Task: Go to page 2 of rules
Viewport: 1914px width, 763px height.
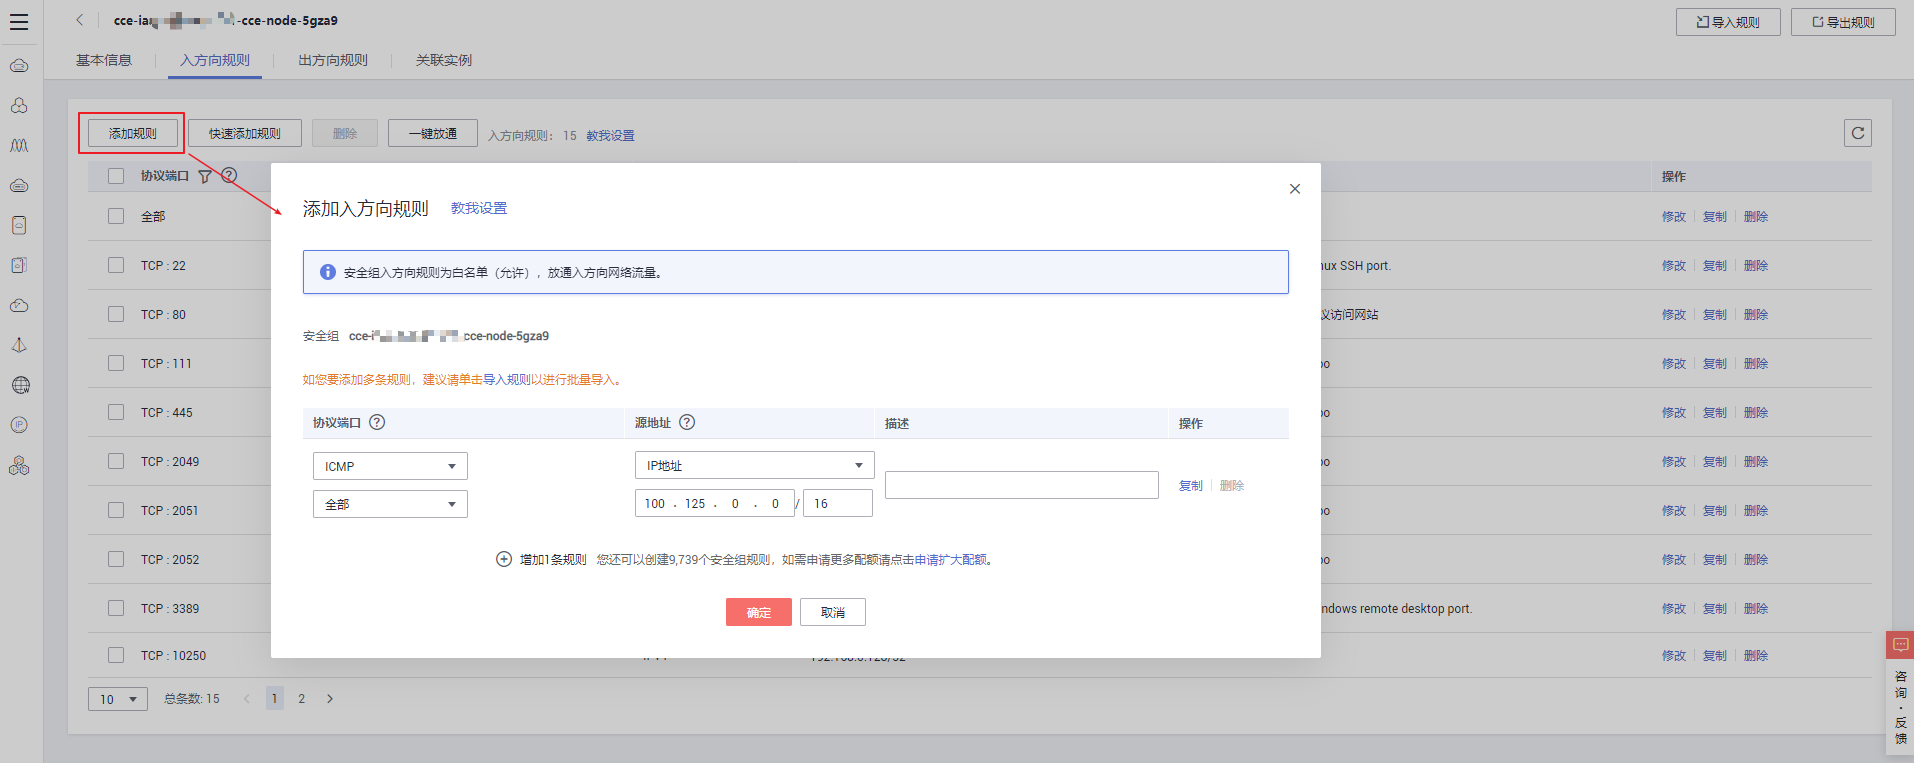Action: (x=301, y=699)
